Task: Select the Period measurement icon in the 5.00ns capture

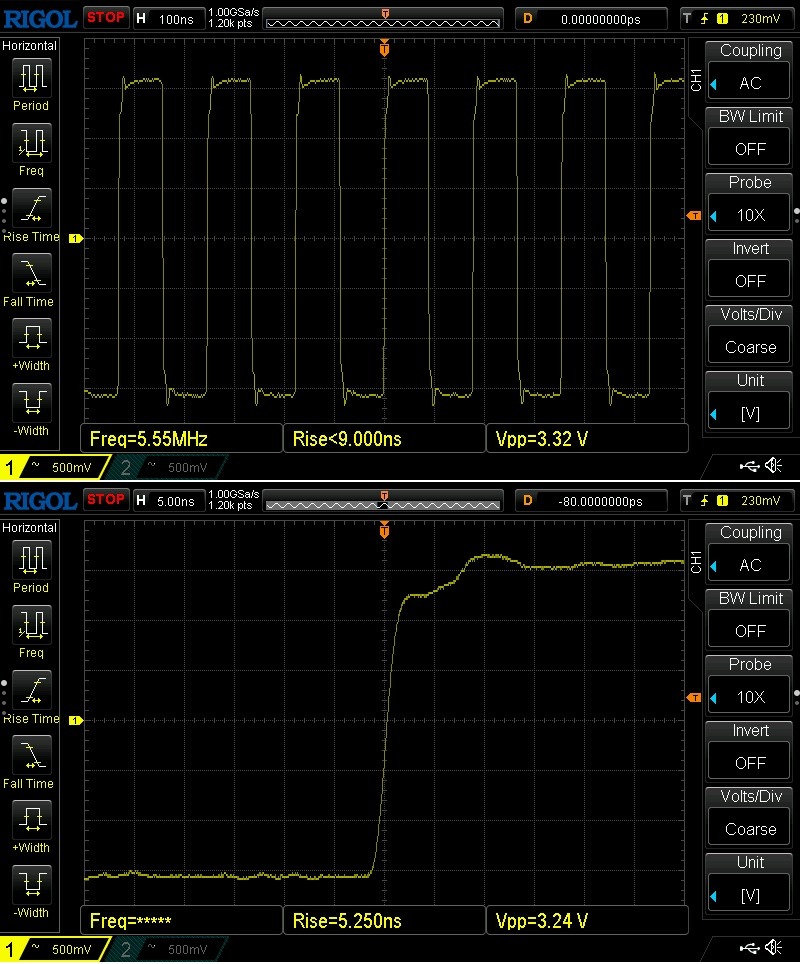Action: pos(32,560)
